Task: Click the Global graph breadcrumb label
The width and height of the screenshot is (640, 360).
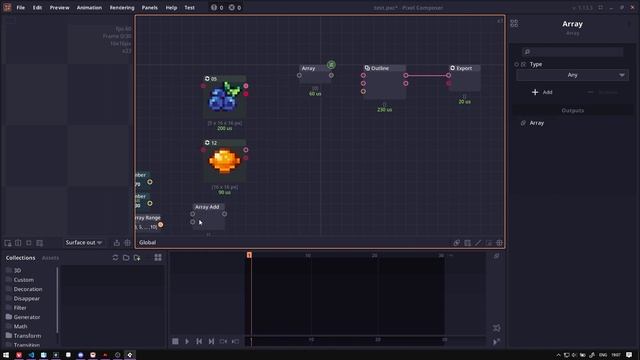Action: click(x=147, y=242)
